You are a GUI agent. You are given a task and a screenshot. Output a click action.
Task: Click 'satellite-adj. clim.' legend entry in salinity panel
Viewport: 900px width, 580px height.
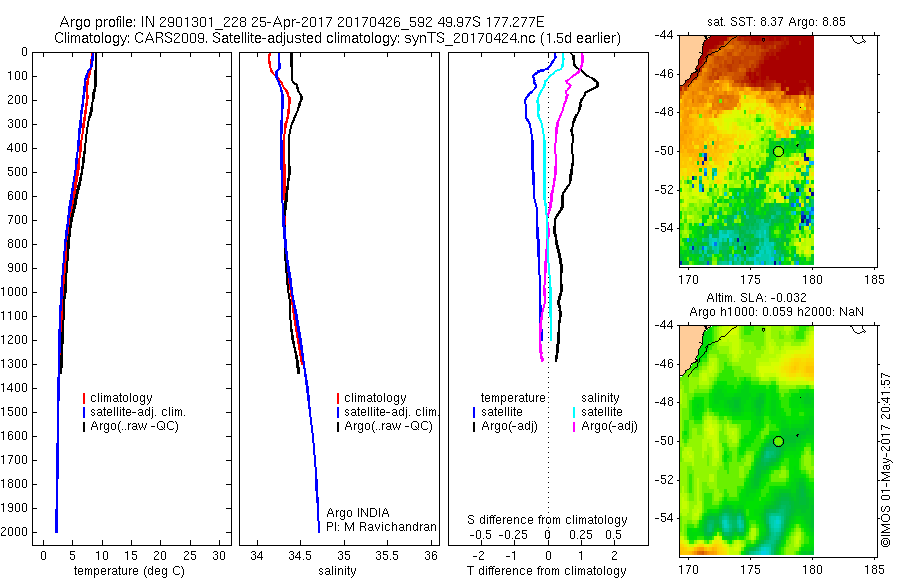391,412
